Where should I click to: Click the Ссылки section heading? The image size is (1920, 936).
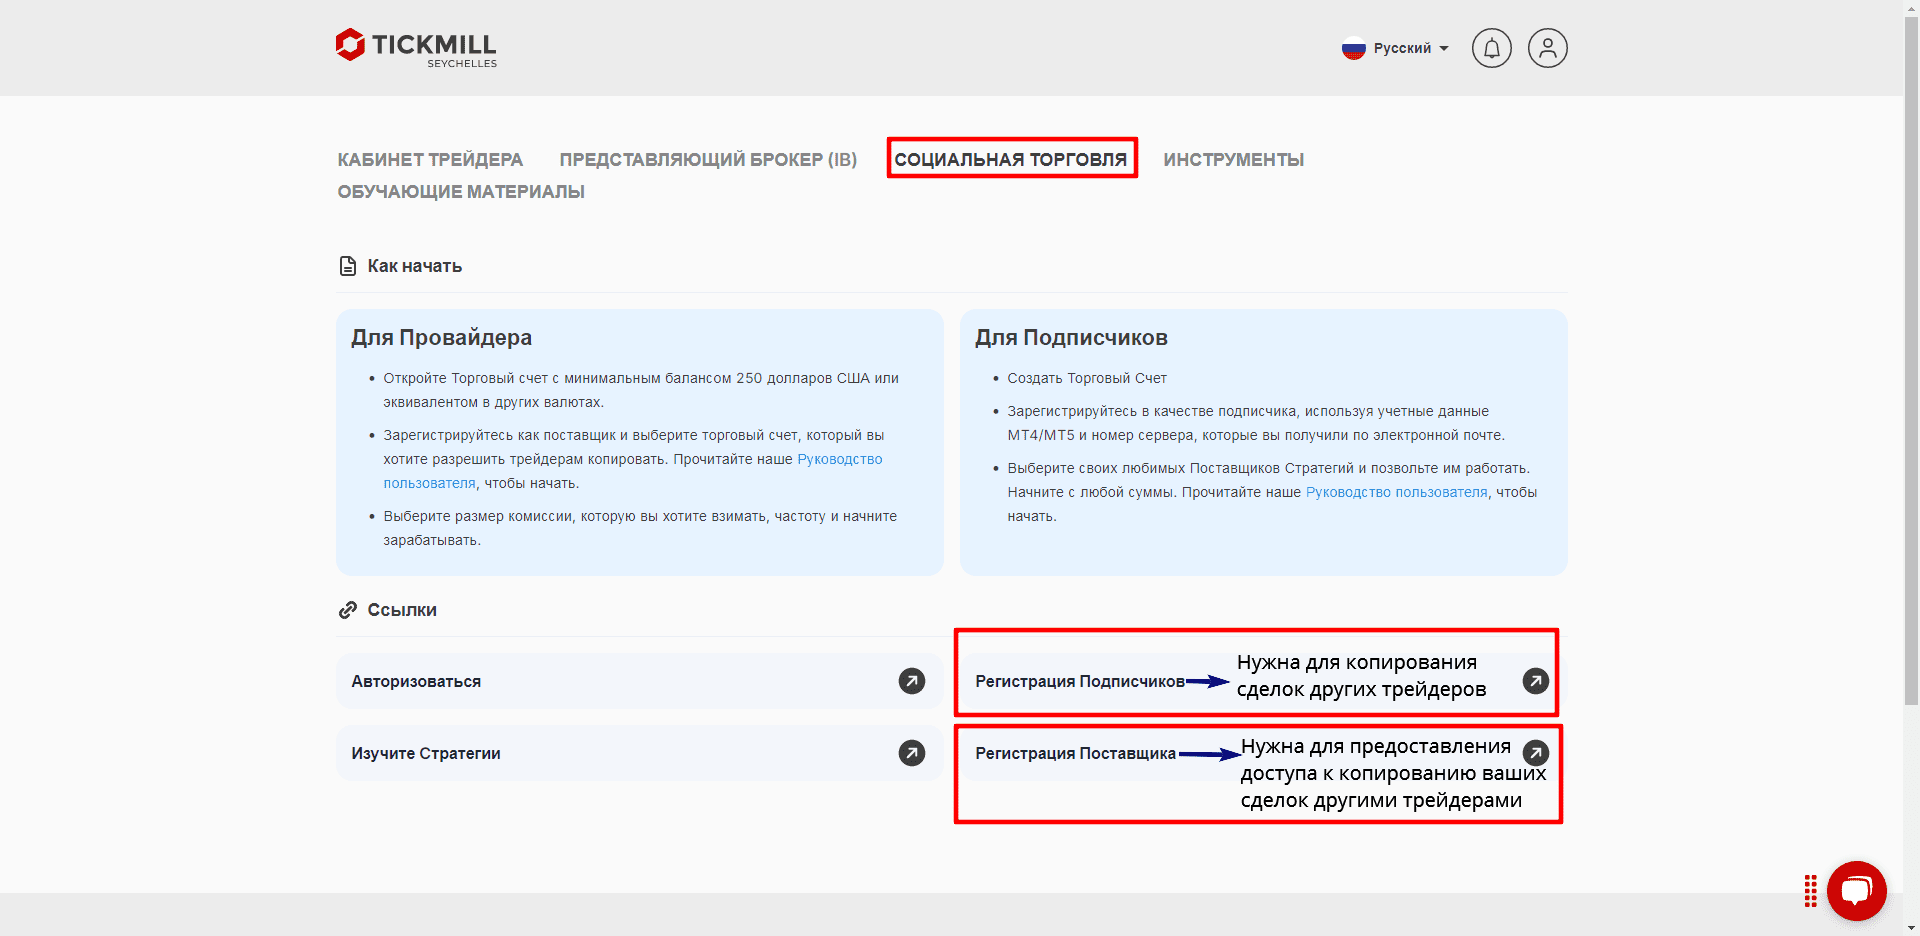tap(402, 610)
